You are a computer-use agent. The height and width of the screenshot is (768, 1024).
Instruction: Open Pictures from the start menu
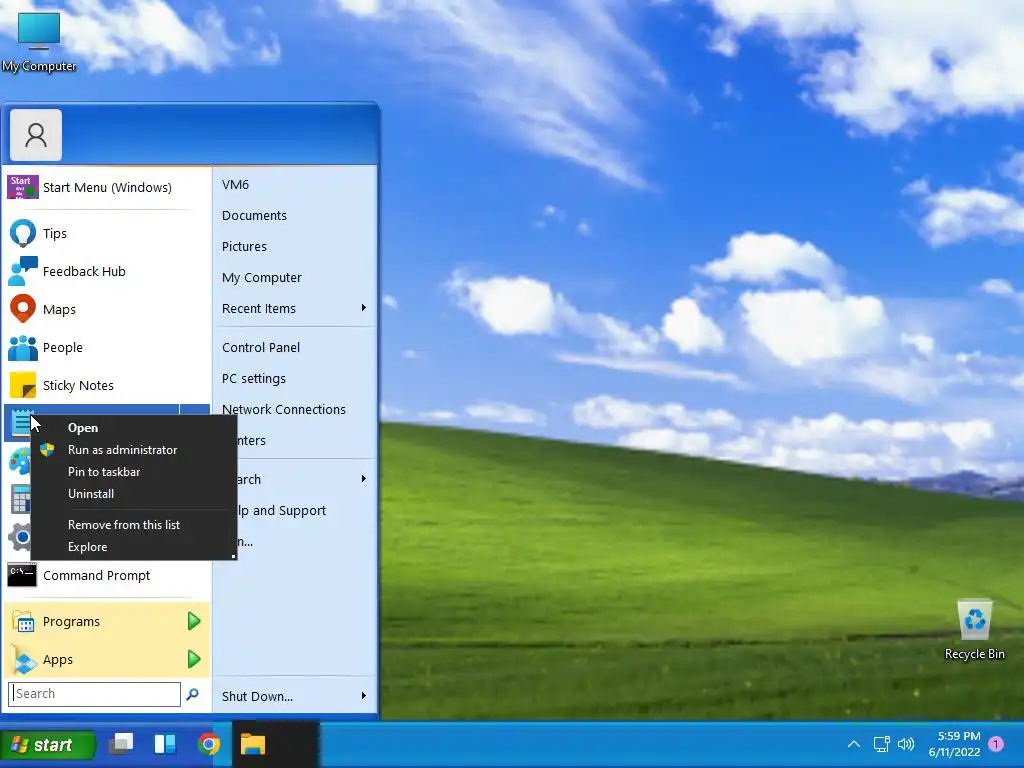(295, 246)
